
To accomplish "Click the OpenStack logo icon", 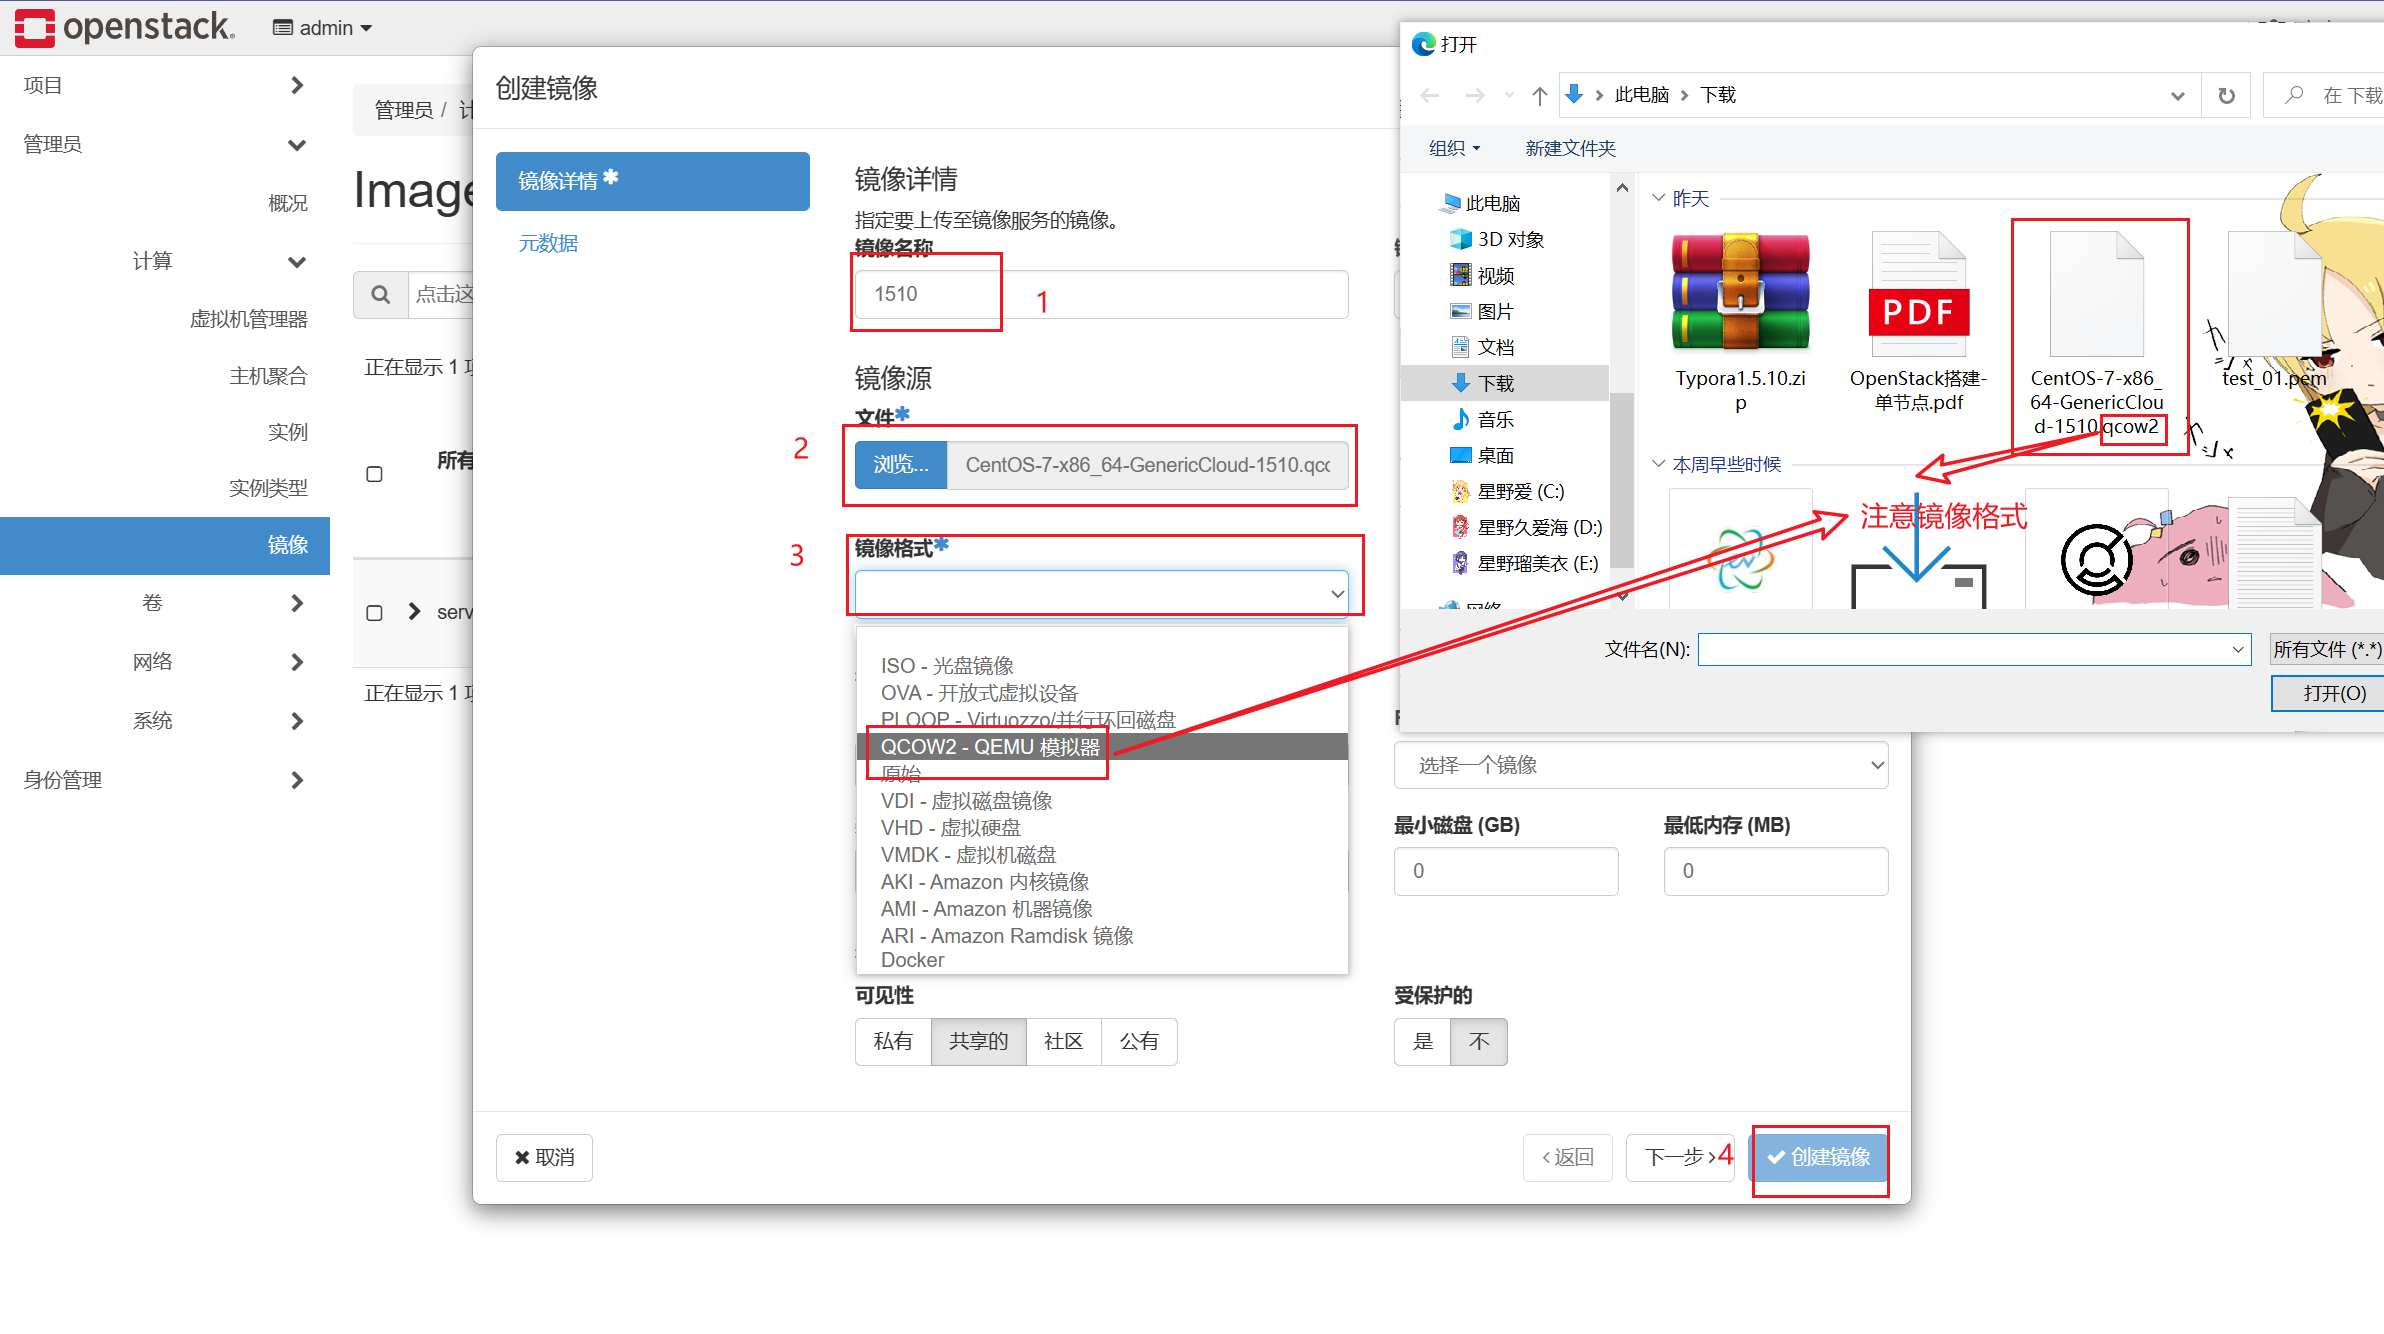I will tap(35, 27).
